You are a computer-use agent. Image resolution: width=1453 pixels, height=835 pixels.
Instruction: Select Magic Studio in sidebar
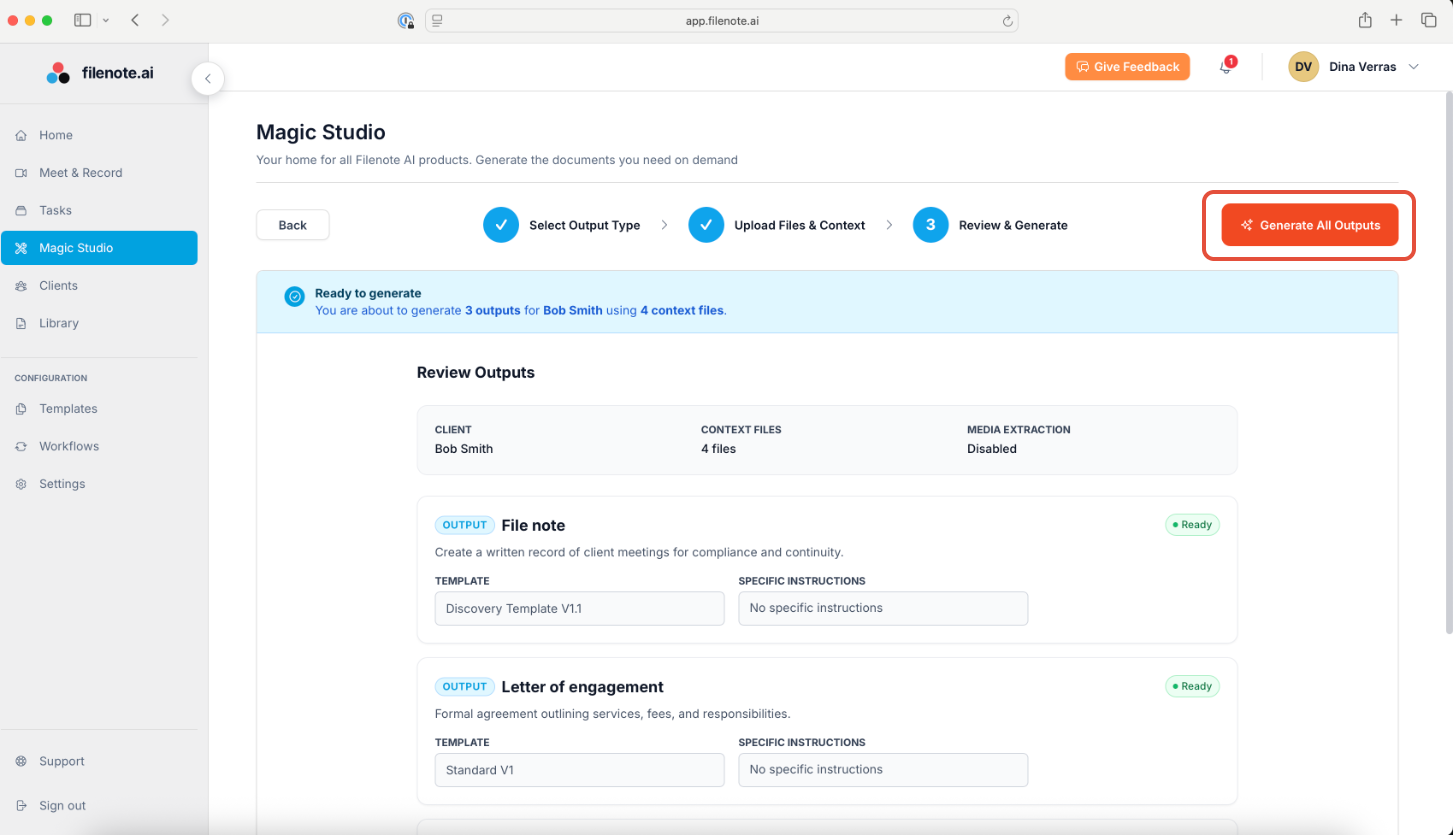tap(99, 248)
